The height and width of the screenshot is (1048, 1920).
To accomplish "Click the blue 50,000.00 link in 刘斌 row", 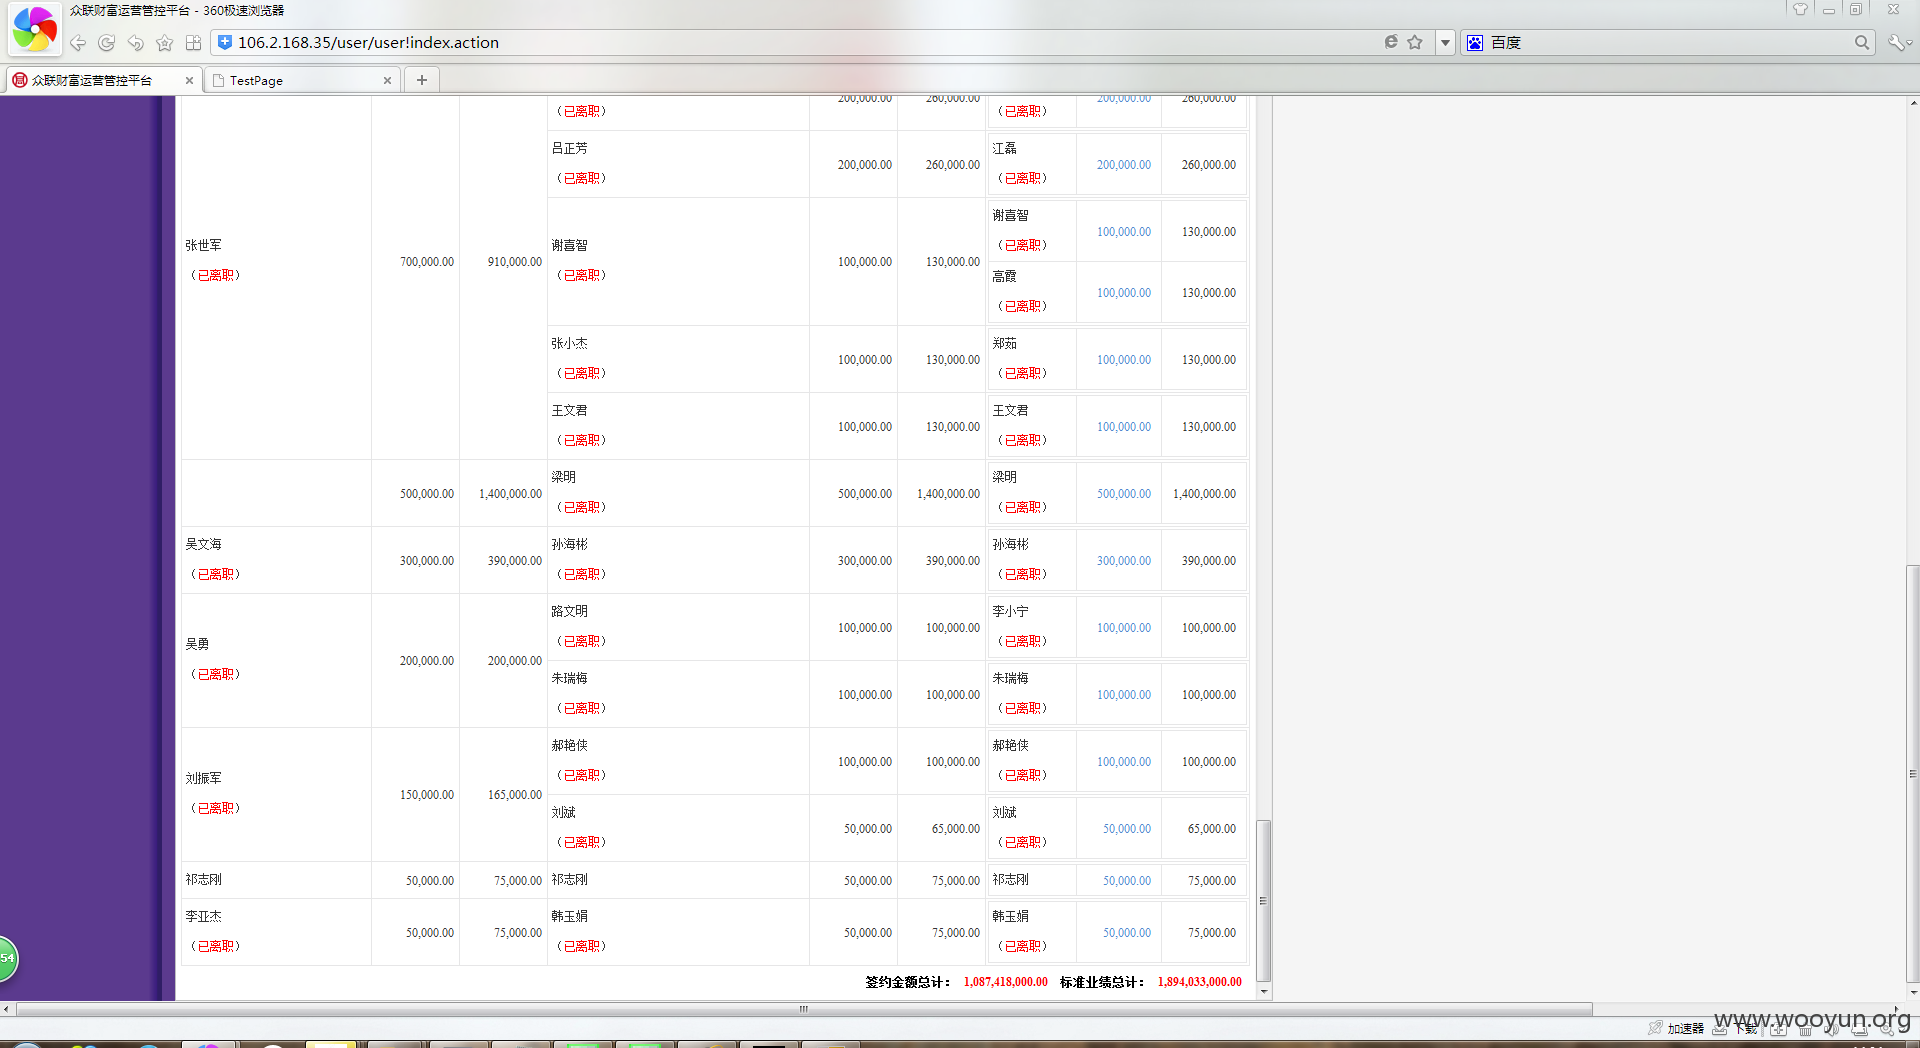I will coord(1126,829).
